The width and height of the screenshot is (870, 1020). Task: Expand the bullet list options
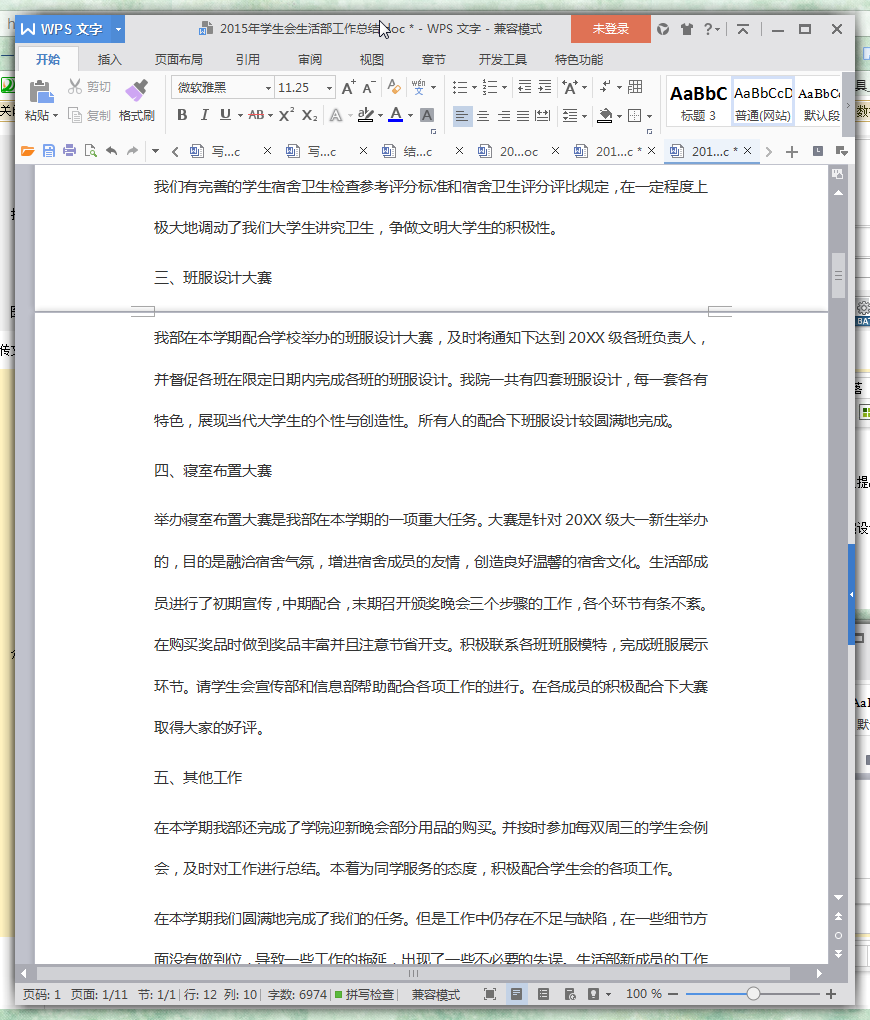coord(474,87)
